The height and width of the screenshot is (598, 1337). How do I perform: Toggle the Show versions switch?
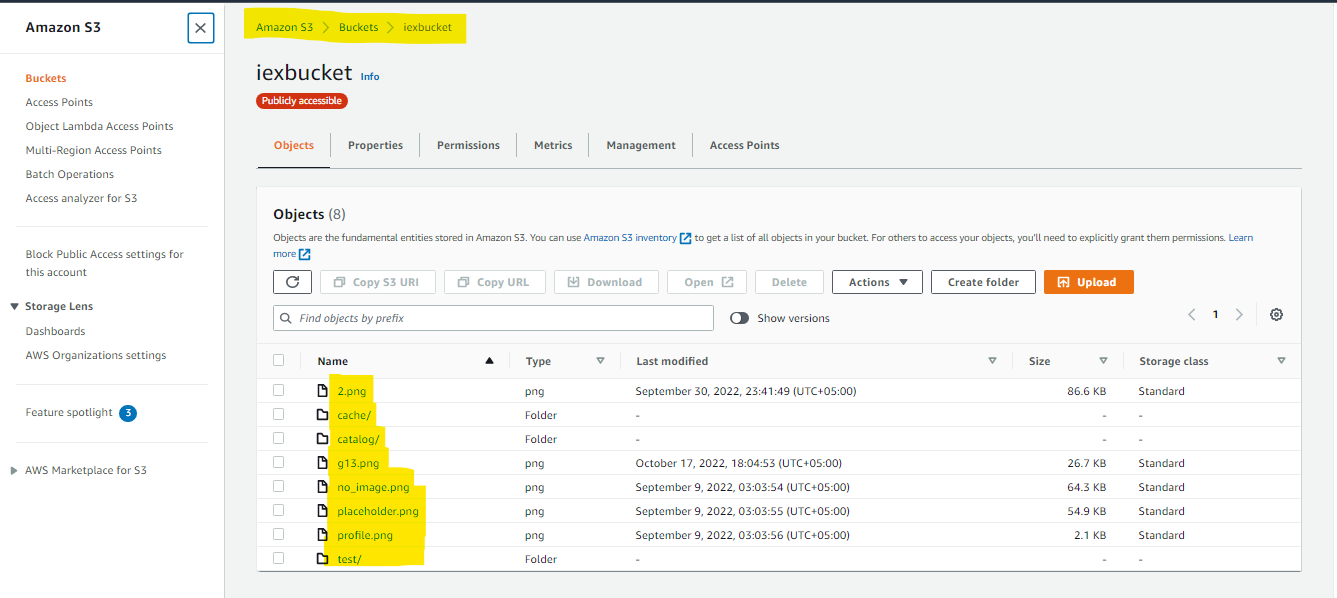tap(739, 318)
